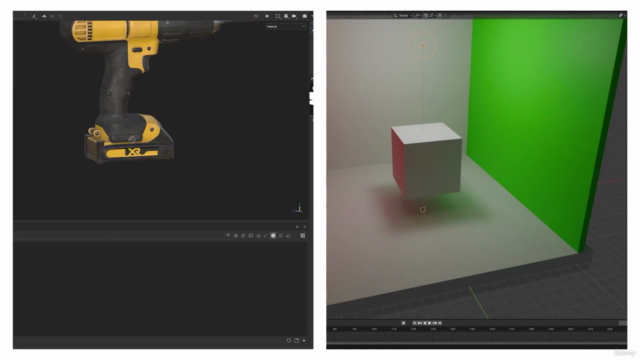
Task: Jump to next keyframe in timeline
Action: [435, 323]
